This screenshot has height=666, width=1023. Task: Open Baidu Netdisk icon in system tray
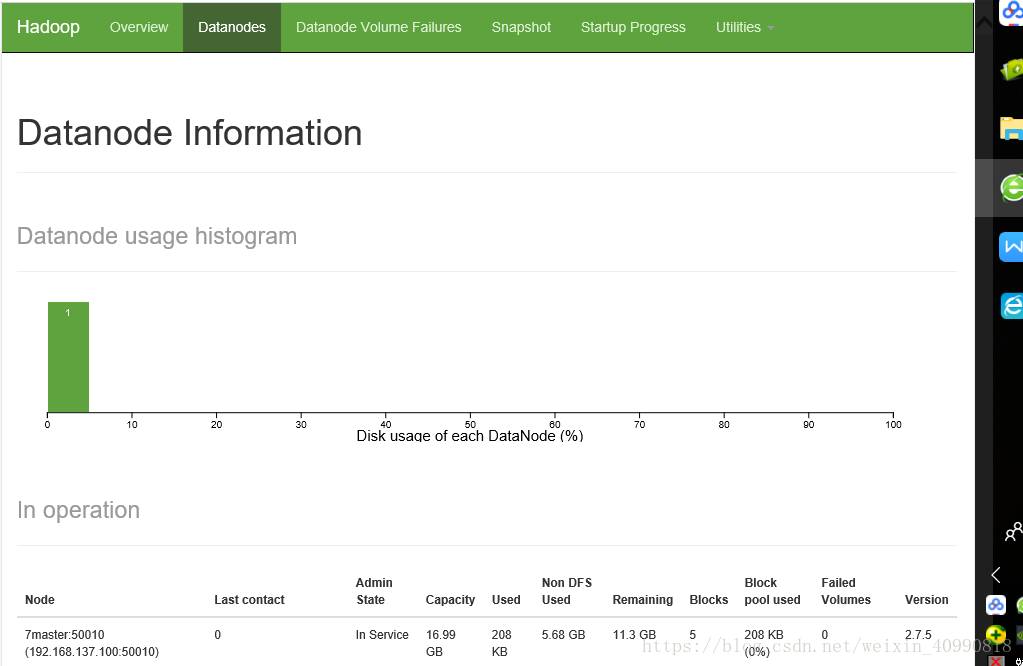click(x=996, y=605)
